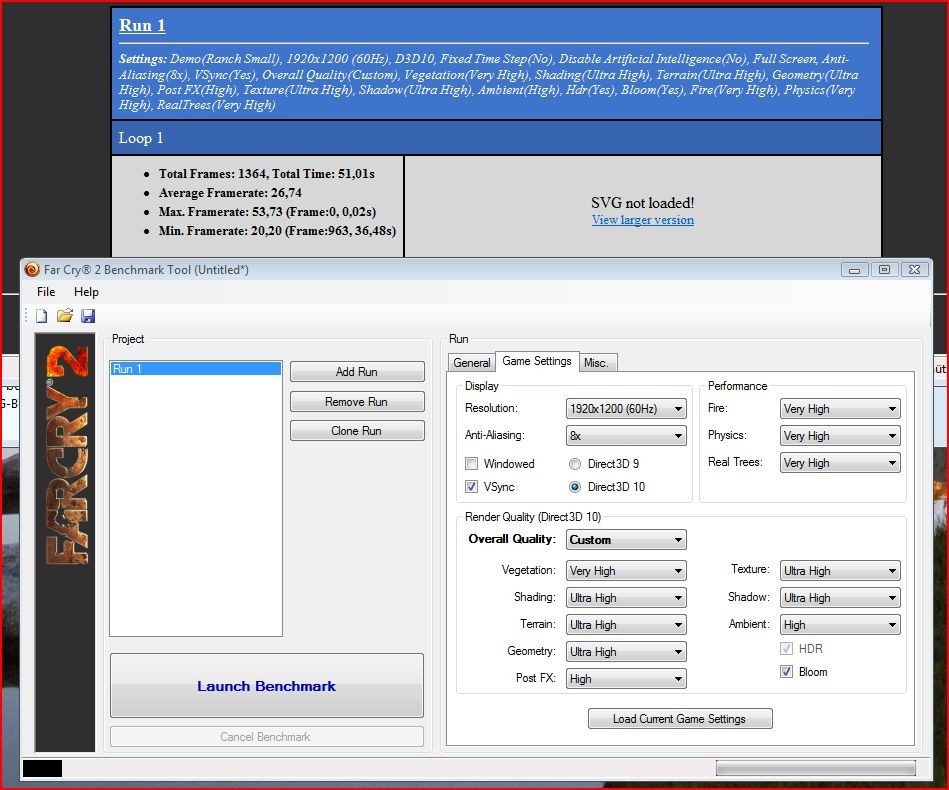The image size is (949, 790).
Task: Click Load Current Game Settings button
Action: point(680,719)
